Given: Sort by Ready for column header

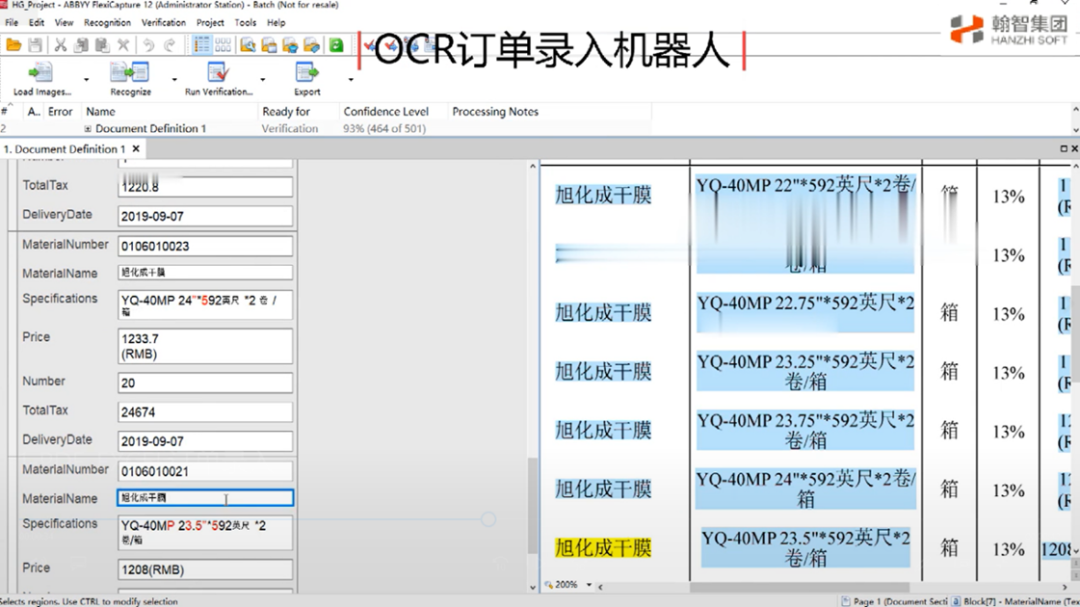Looking at the screenshot, I should tap(286, 112).
